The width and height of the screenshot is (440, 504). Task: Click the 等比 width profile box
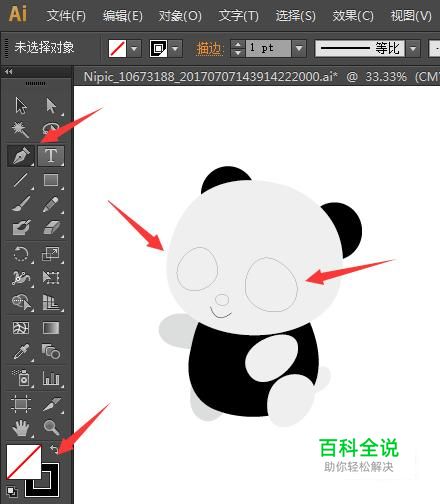pos(360,49)
